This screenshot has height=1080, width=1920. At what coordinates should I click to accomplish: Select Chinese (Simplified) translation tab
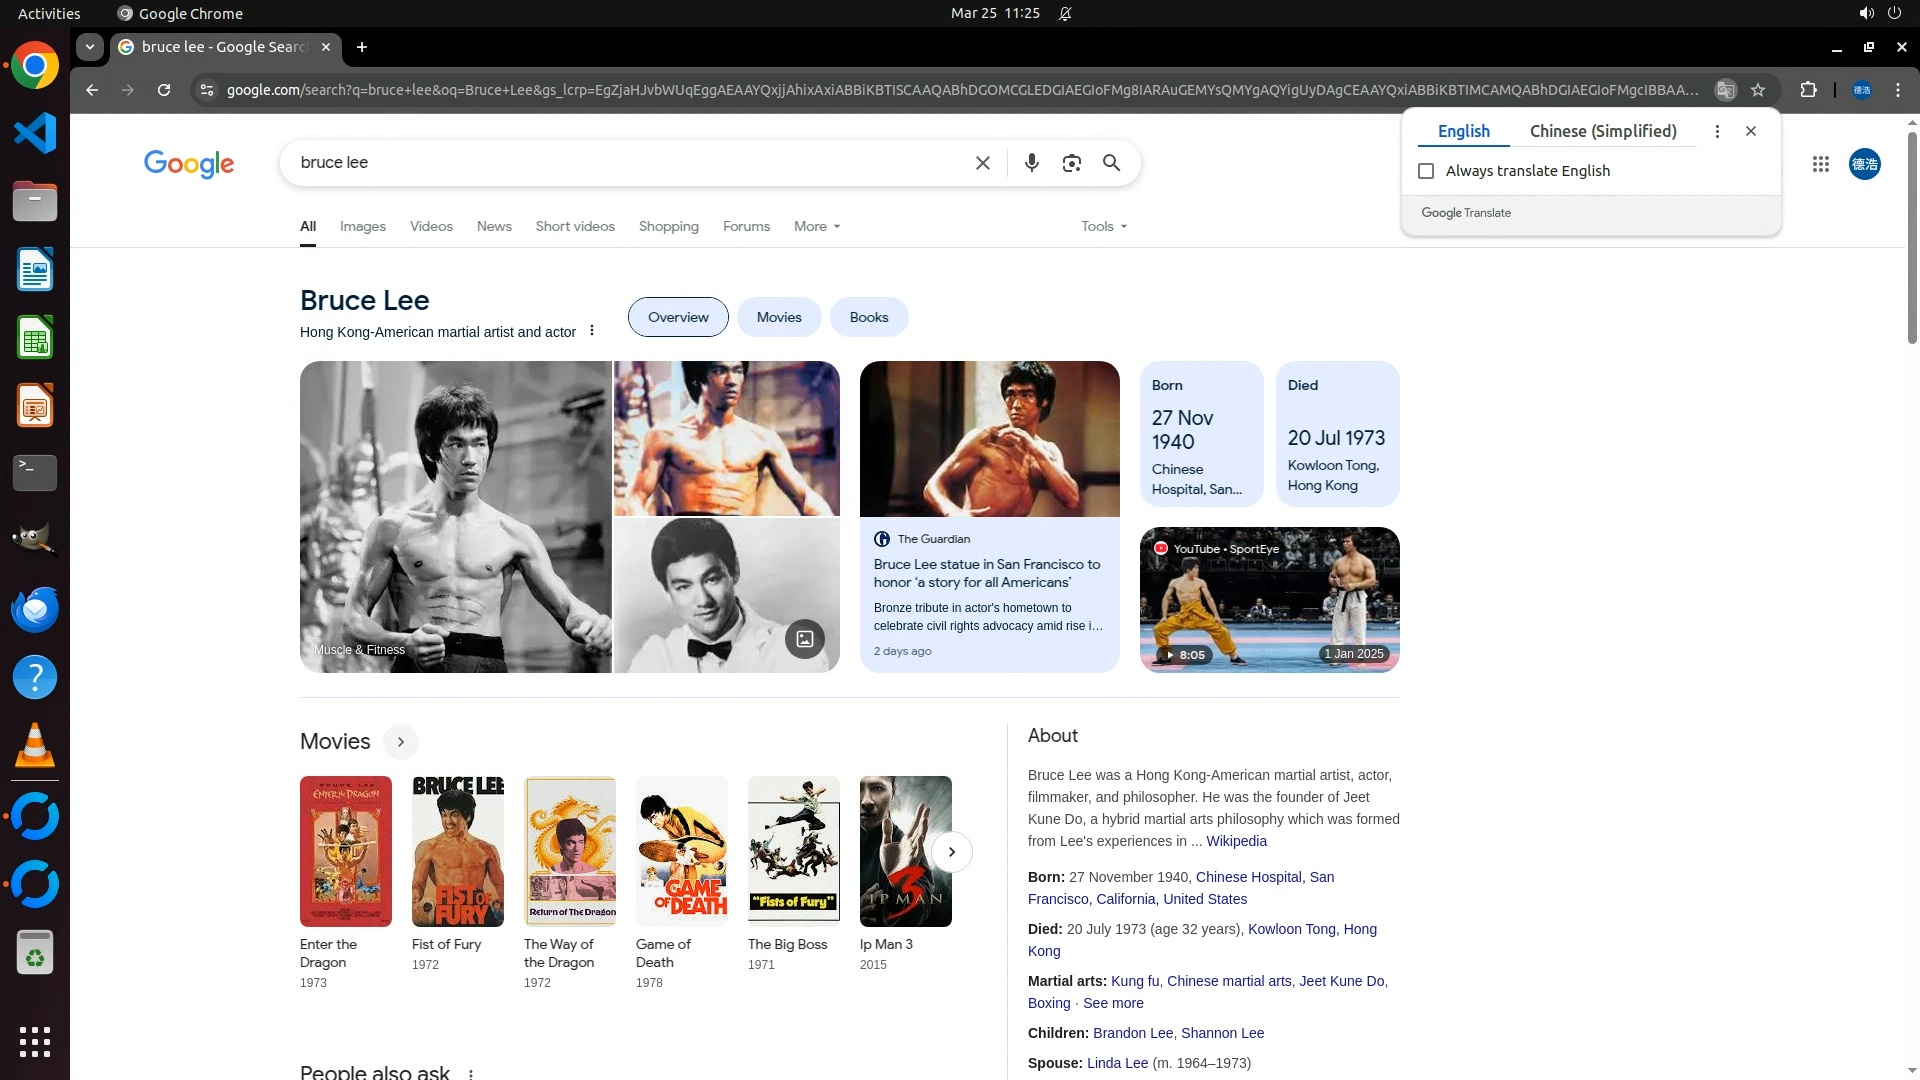(1602, 131)
